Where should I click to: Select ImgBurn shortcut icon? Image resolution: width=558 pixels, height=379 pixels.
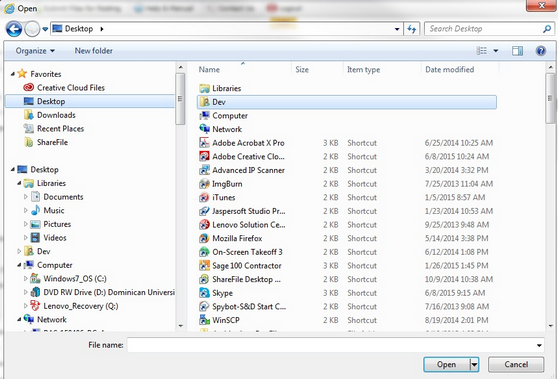click(x=204, y=184)
